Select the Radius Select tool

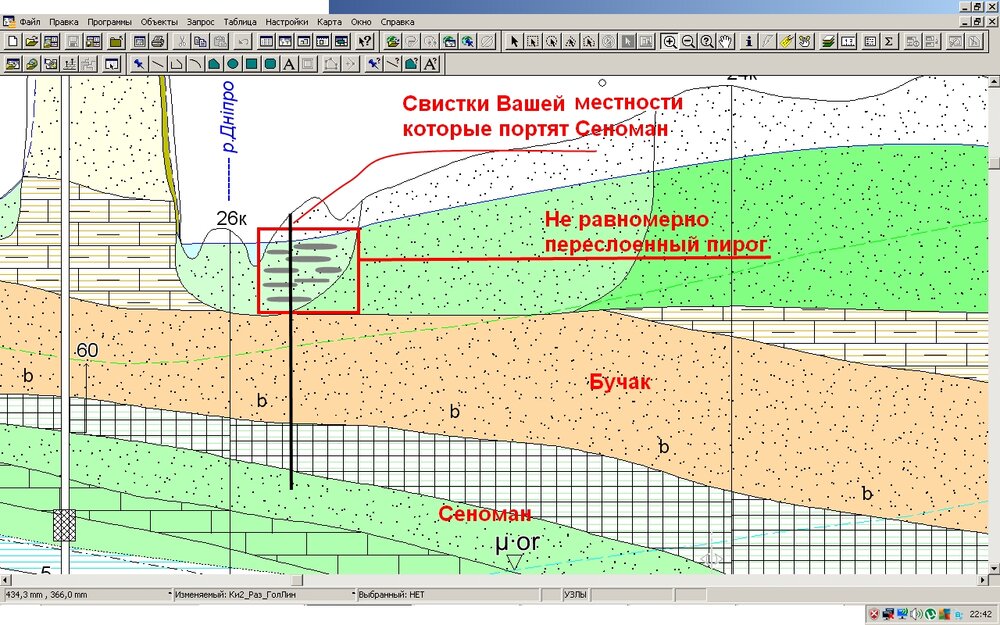(x=552, y=42)
